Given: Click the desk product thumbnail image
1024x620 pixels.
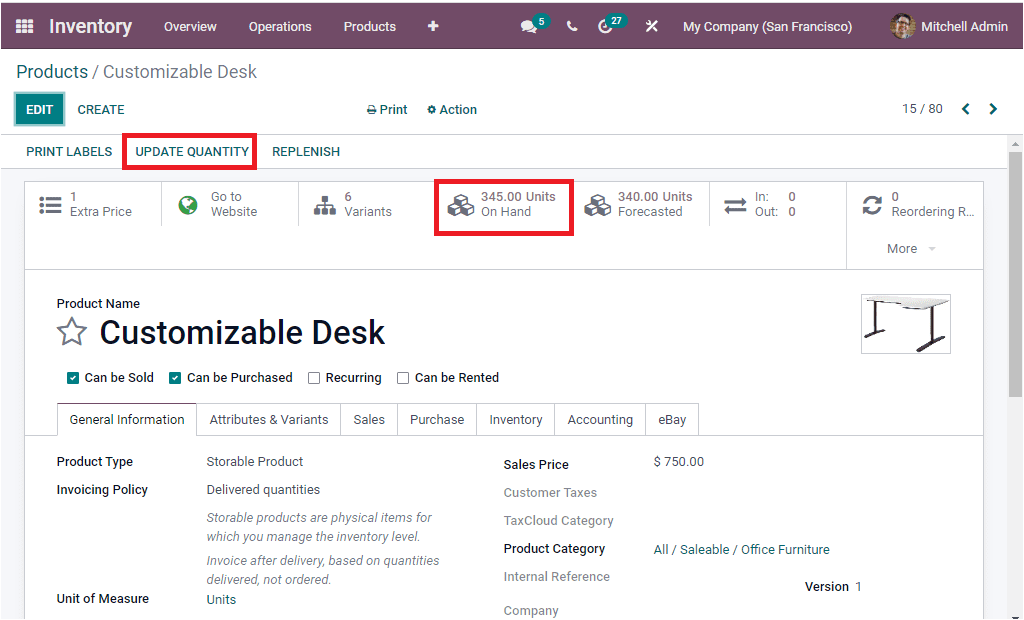Looking at the screenshot, I should point(905,323).
